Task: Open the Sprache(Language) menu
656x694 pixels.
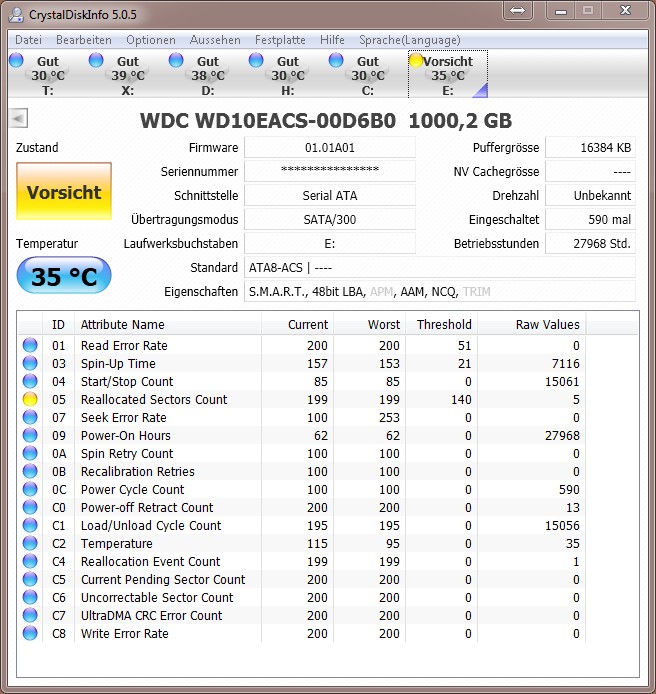Action: pyautogui.click(x=409, y=40)
